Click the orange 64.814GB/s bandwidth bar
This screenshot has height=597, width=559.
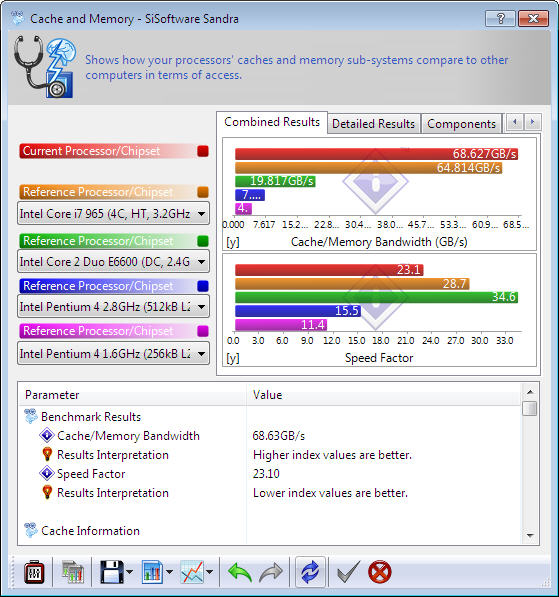[369, 168]
